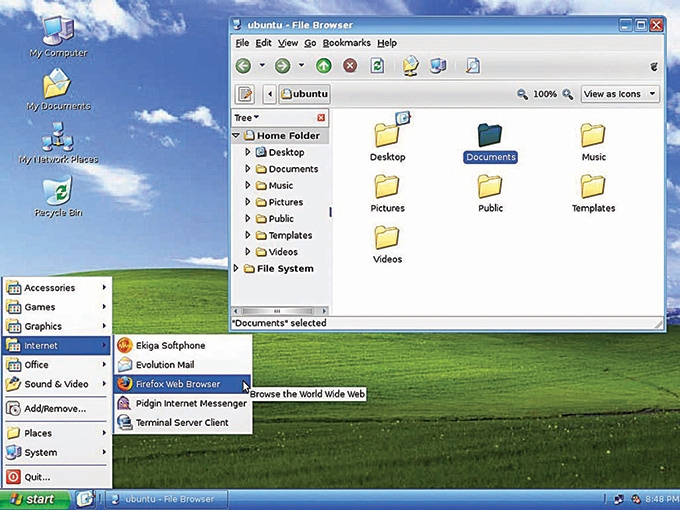The height and width of the screenshot is (510, 680).
Task: Open the My Documents desktop icon
Action: [x=59, y=90]
